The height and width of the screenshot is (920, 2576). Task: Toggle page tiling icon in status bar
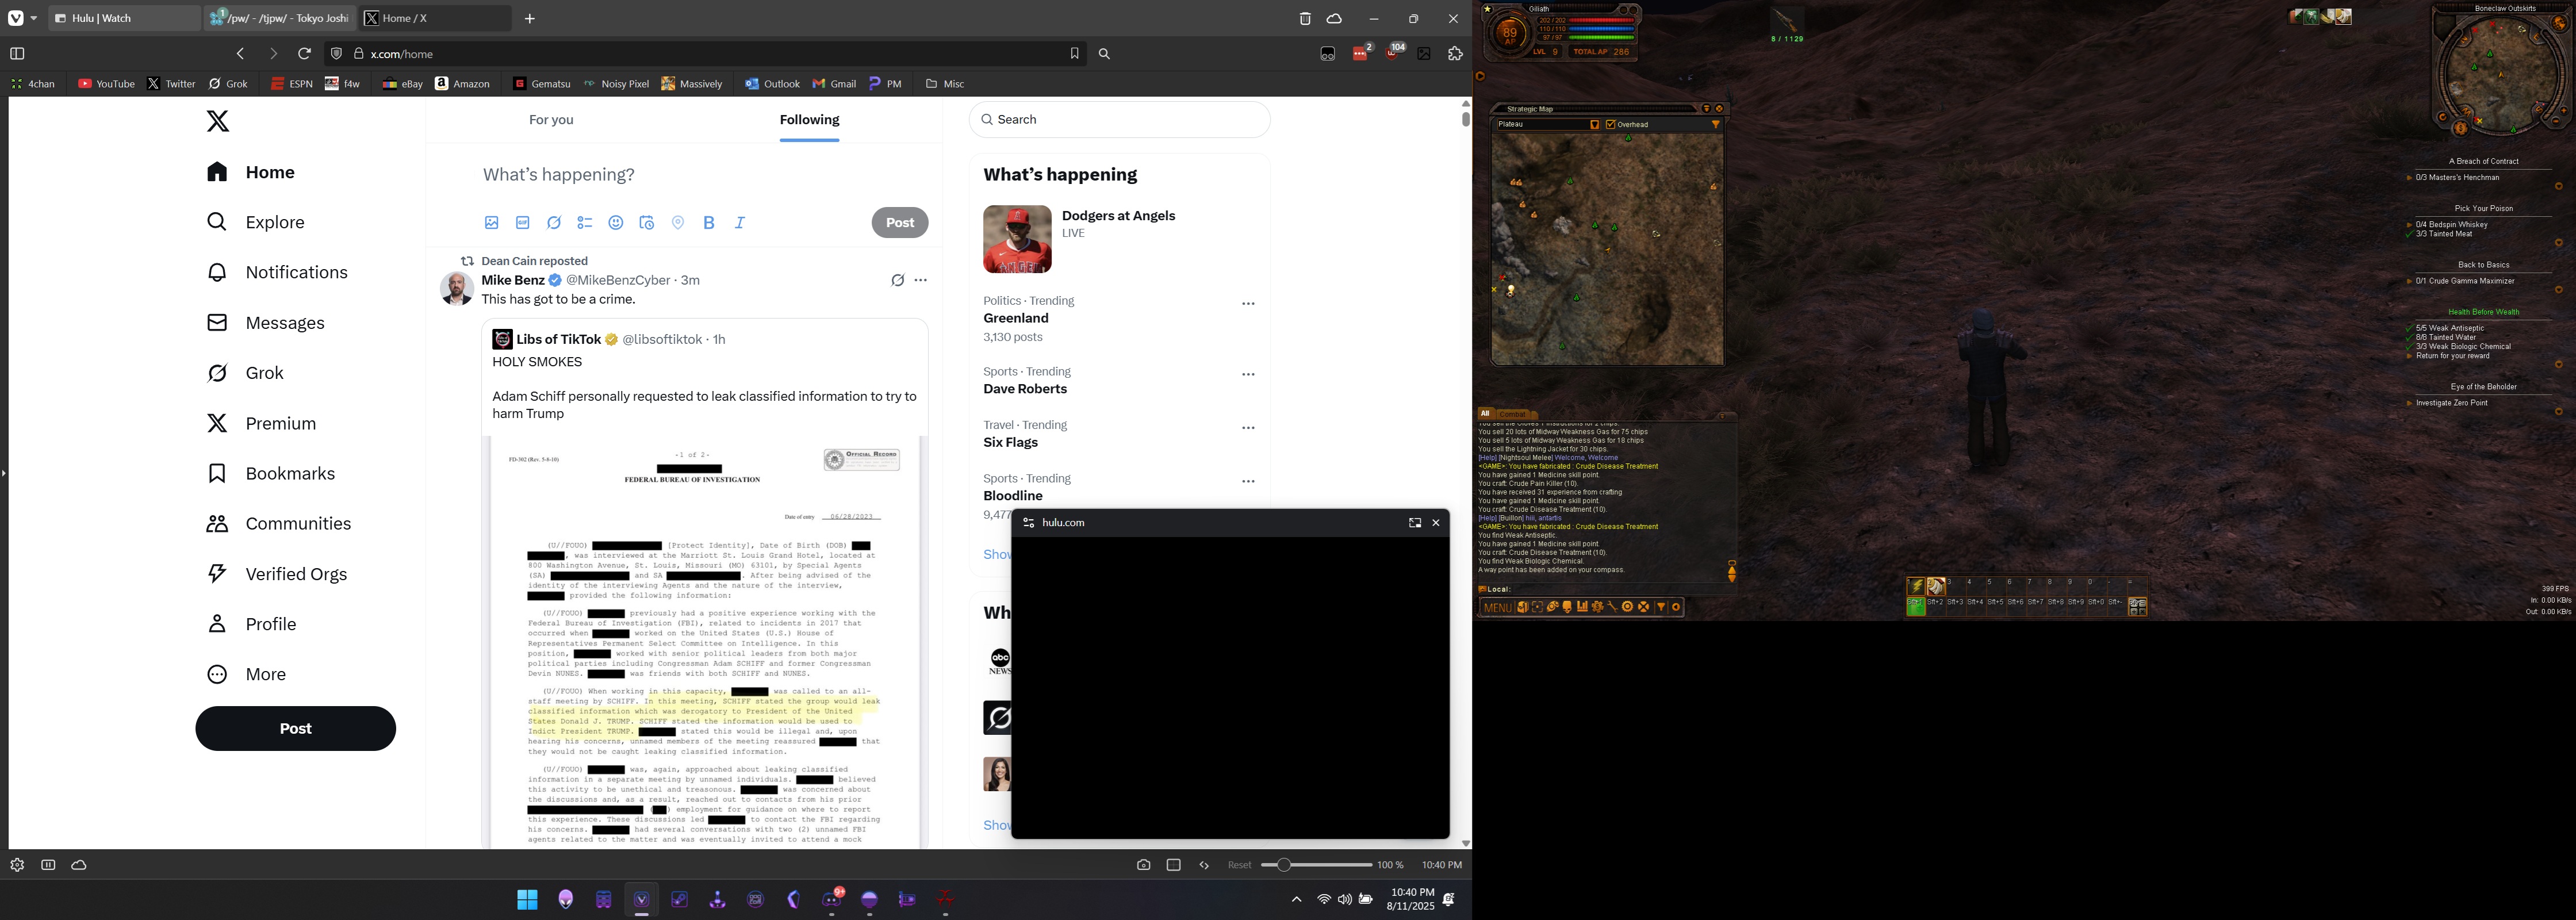click(1174, 865)
